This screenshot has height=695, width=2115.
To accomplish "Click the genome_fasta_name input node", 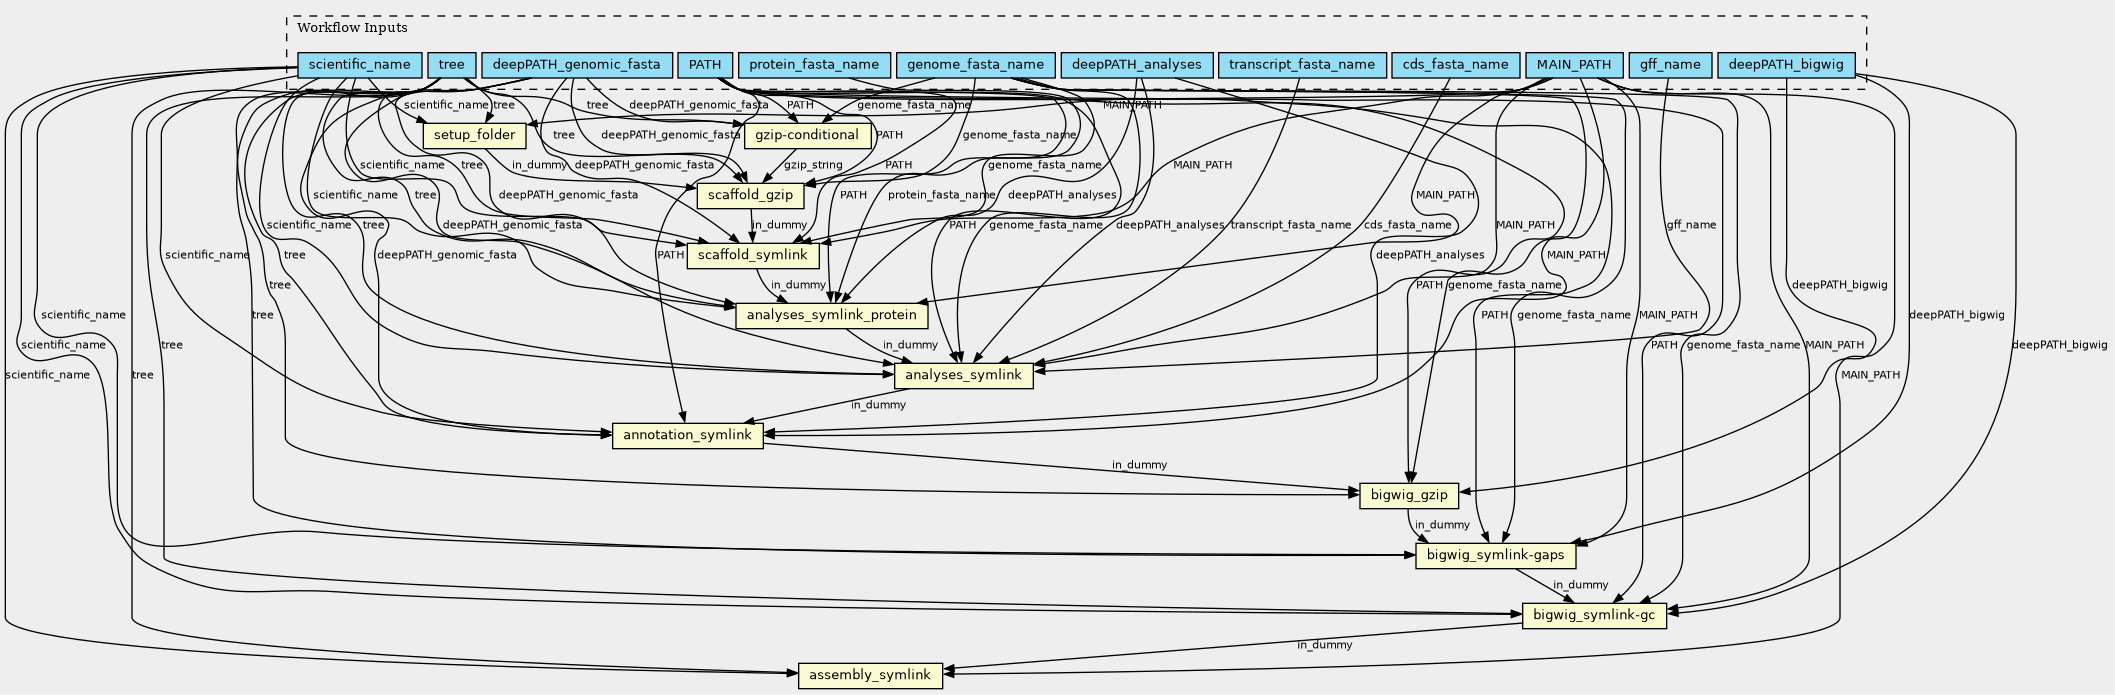I will point(975,65).
